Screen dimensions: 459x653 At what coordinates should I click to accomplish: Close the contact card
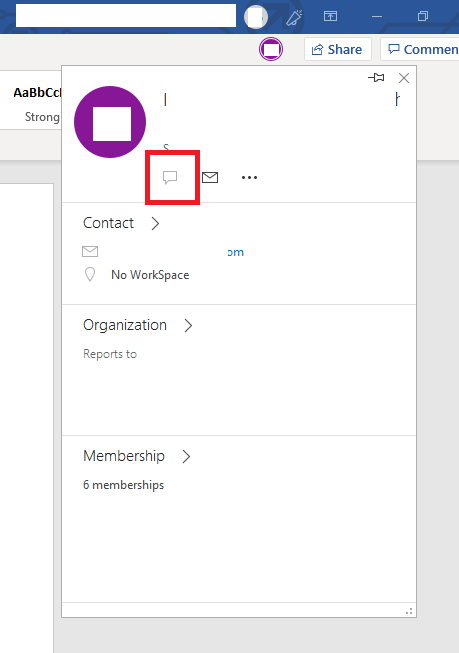pos(404,78)
